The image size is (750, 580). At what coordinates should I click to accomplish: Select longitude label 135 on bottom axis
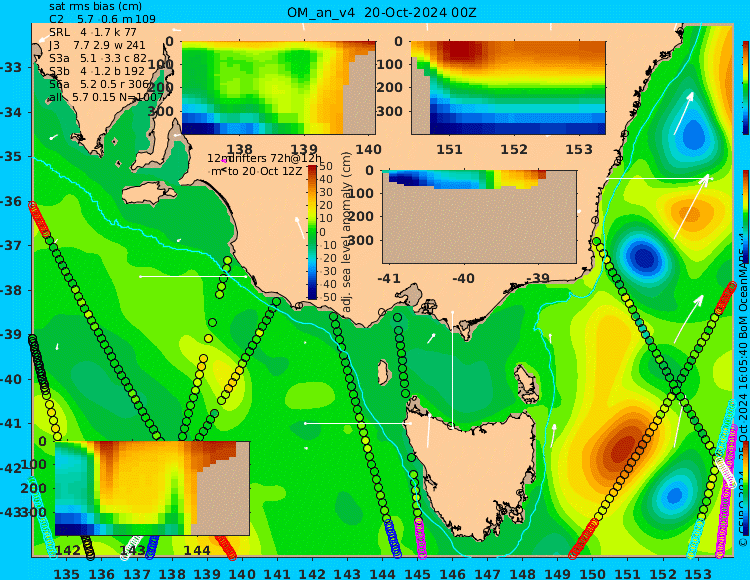point(66,573)
